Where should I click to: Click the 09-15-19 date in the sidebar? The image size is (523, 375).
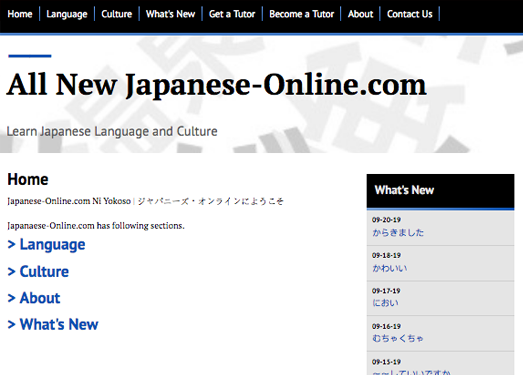pyautogui.click(x=386, y=362)
